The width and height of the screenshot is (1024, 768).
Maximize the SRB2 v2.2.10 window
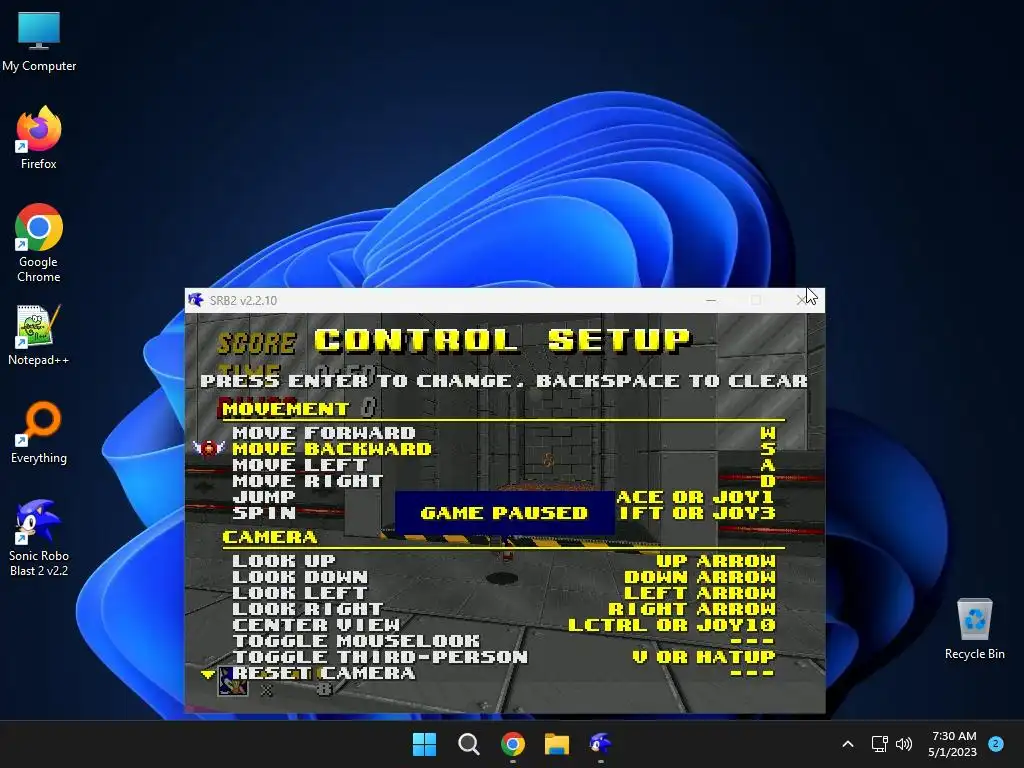(756, 300)
